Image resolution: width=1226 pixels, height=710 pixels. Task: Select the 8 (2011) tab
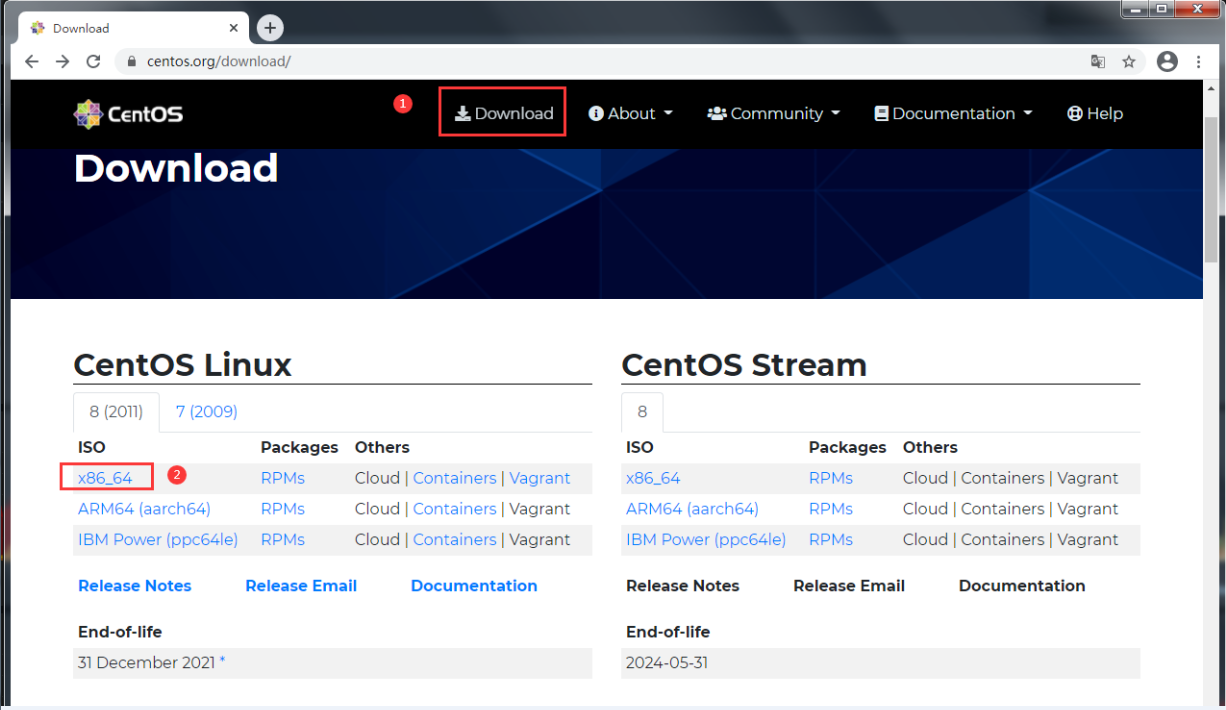[x=116, y=412]
